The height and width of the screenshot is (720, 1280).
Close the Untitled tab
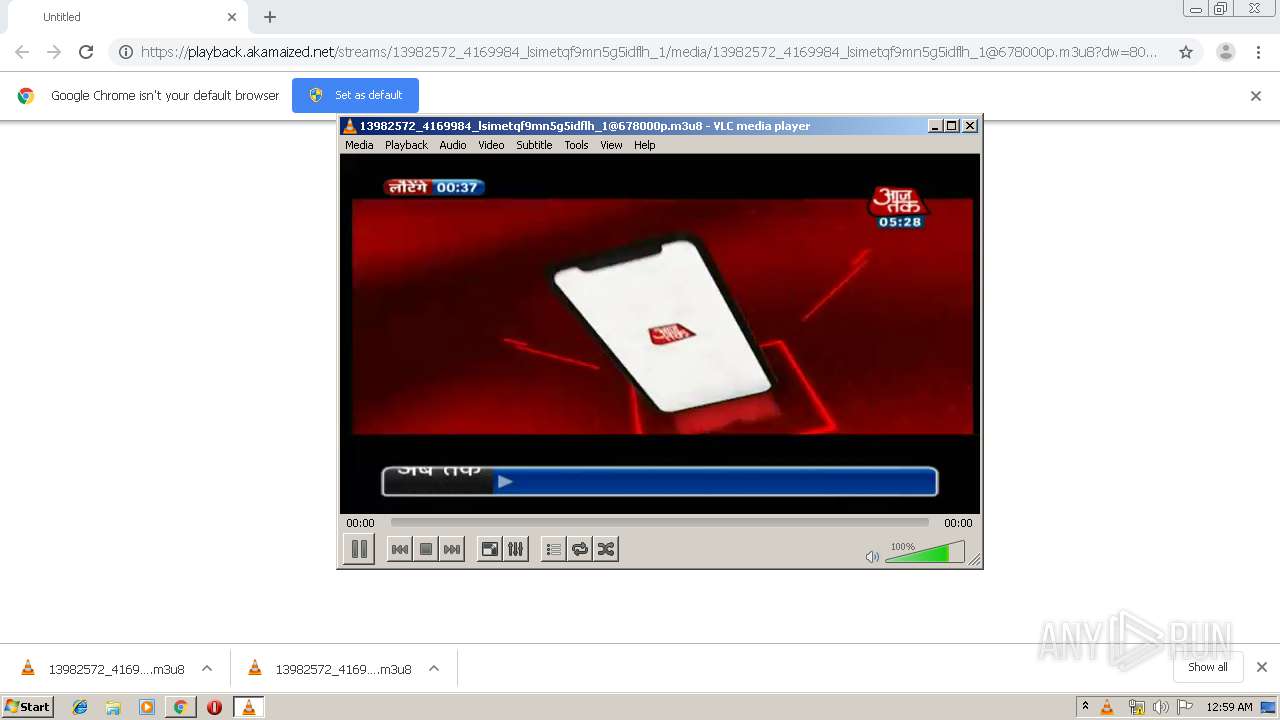[x=232, y=17]
